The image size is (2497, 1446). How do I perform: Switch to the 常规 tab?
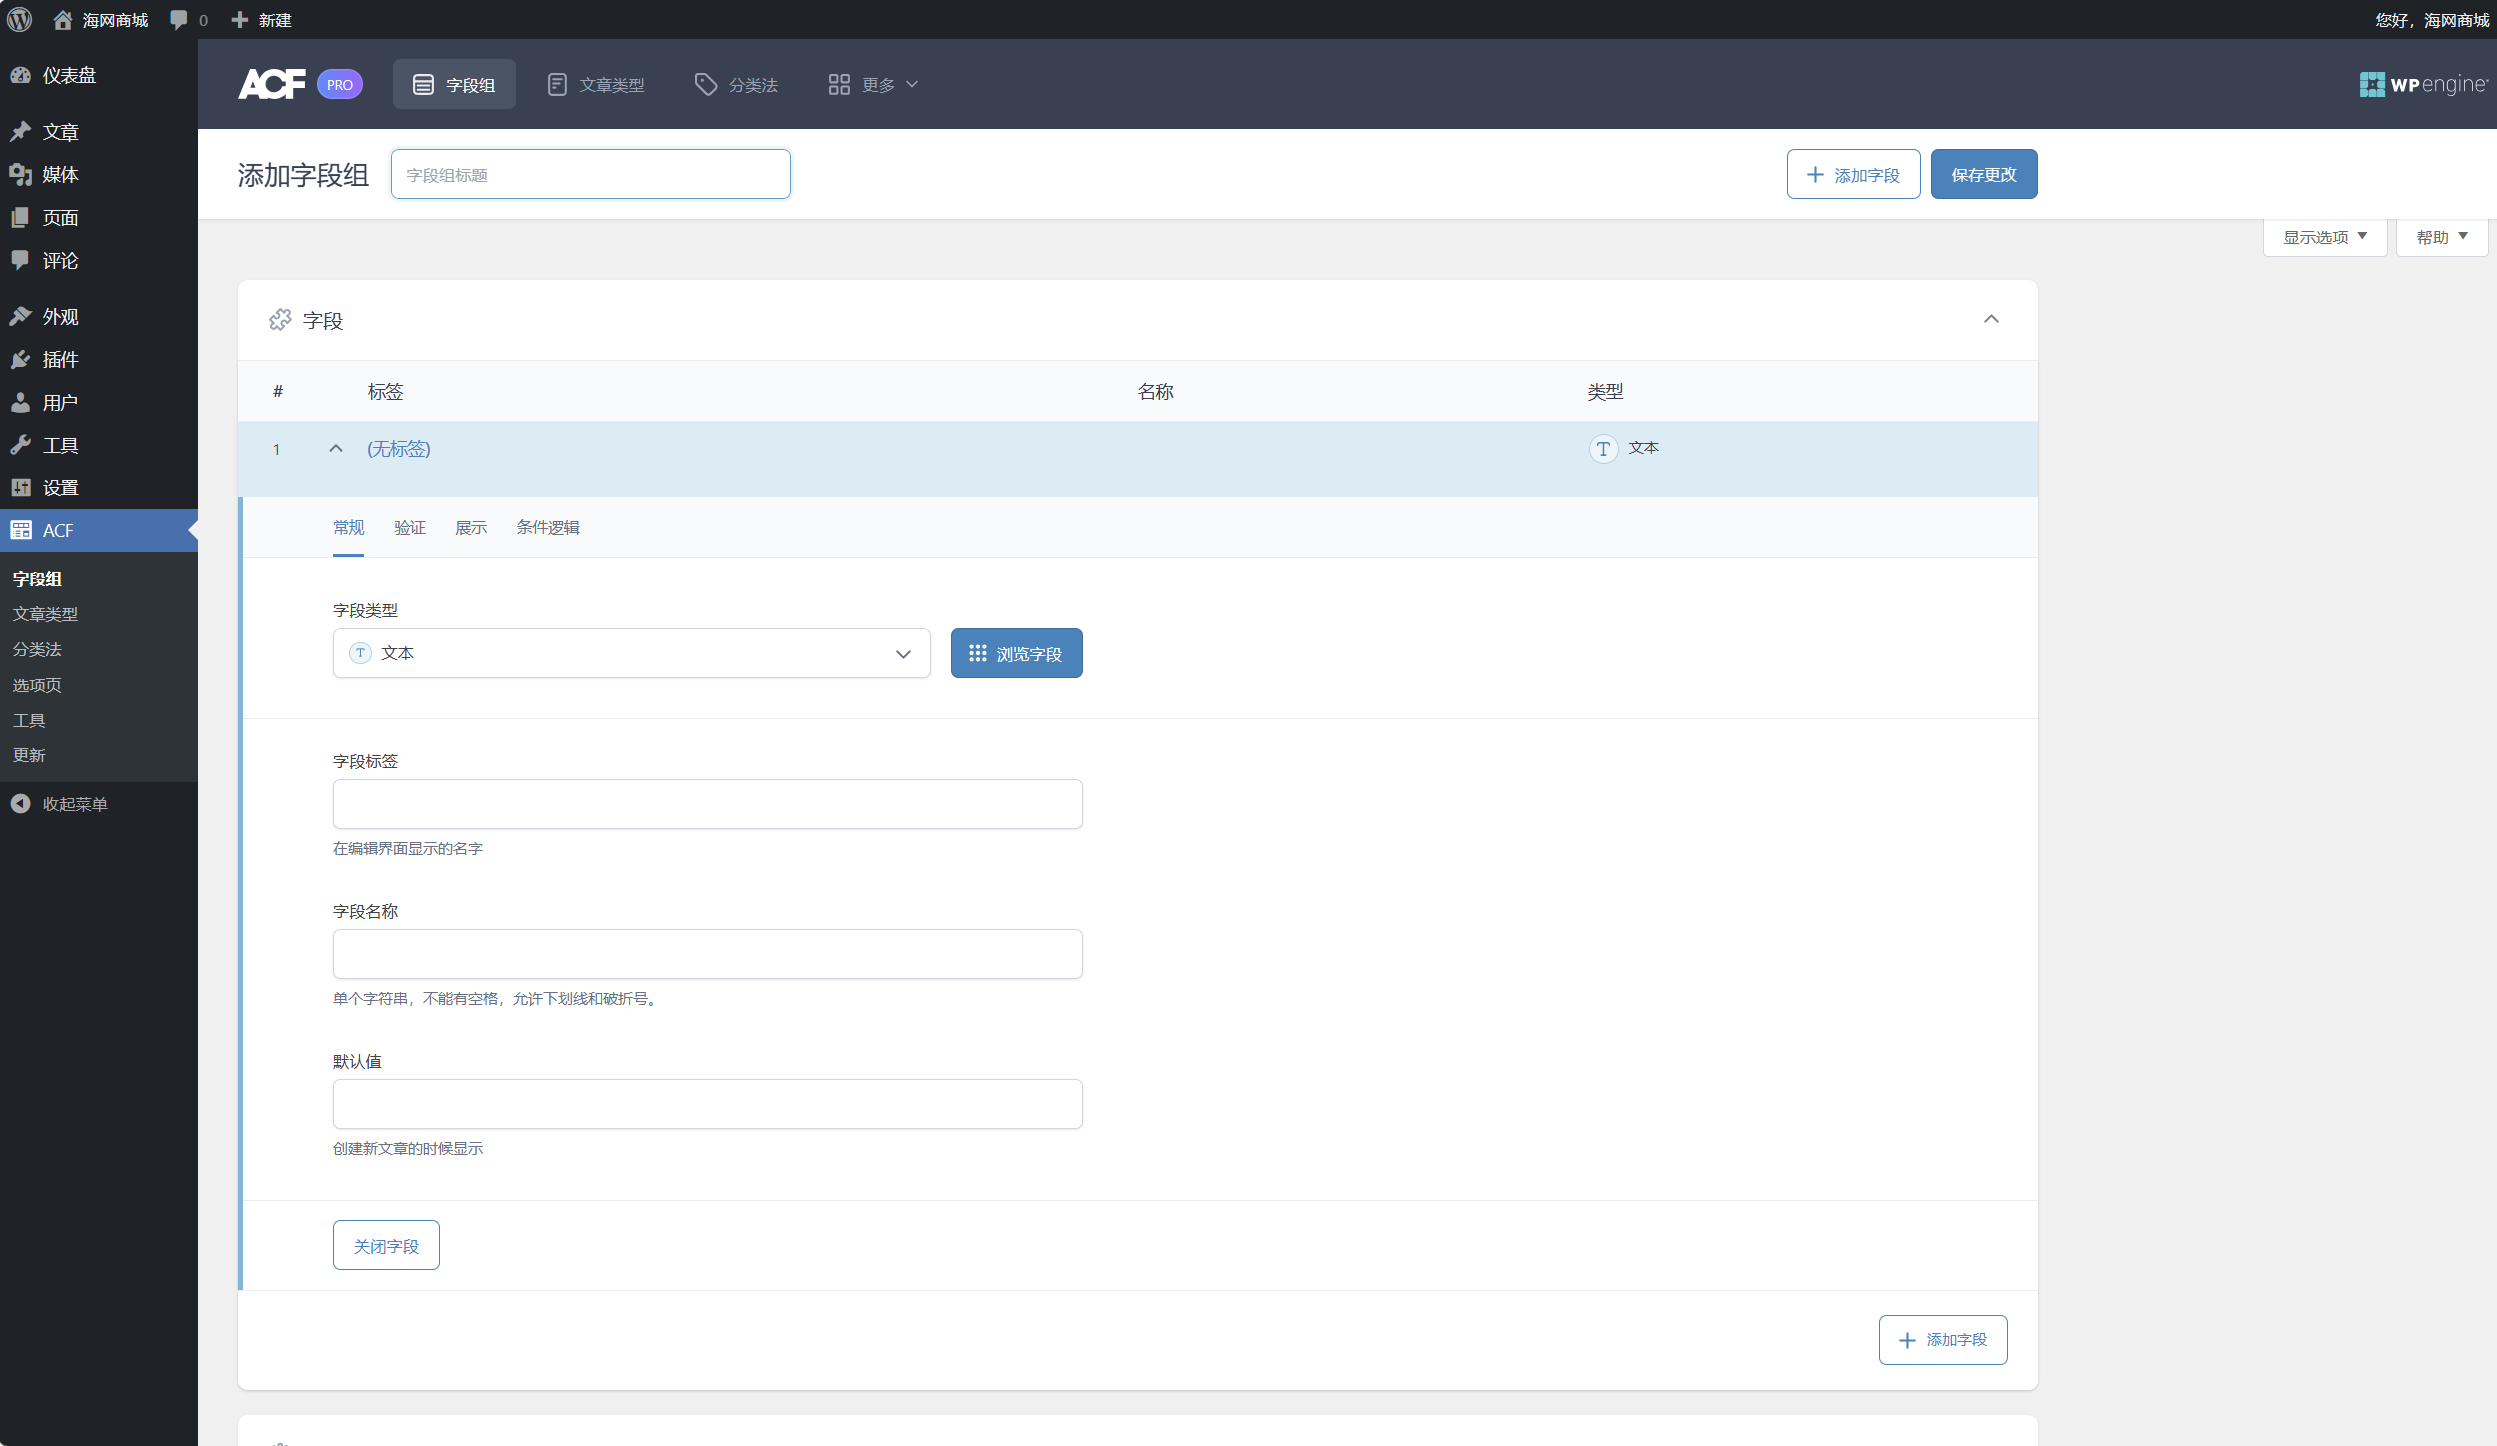[349, 527]
